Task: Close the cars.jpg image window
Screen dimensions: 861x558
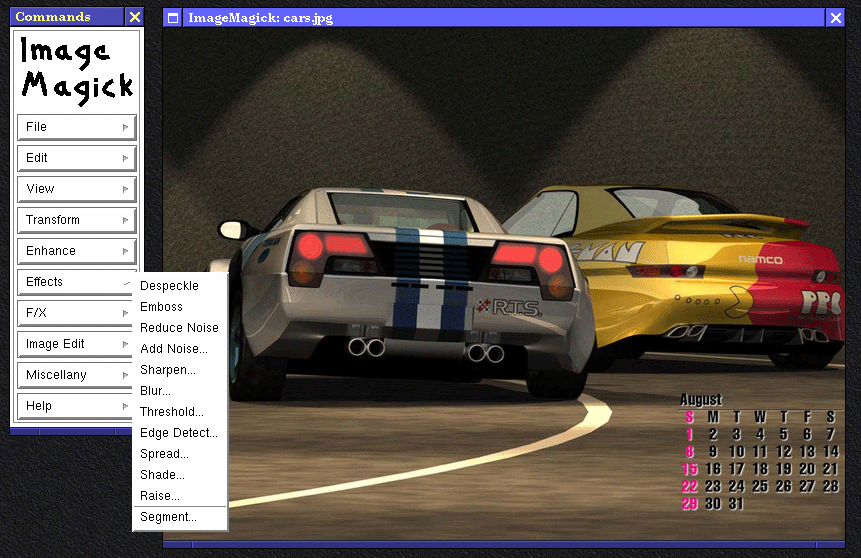Action: tap(835, 18)
